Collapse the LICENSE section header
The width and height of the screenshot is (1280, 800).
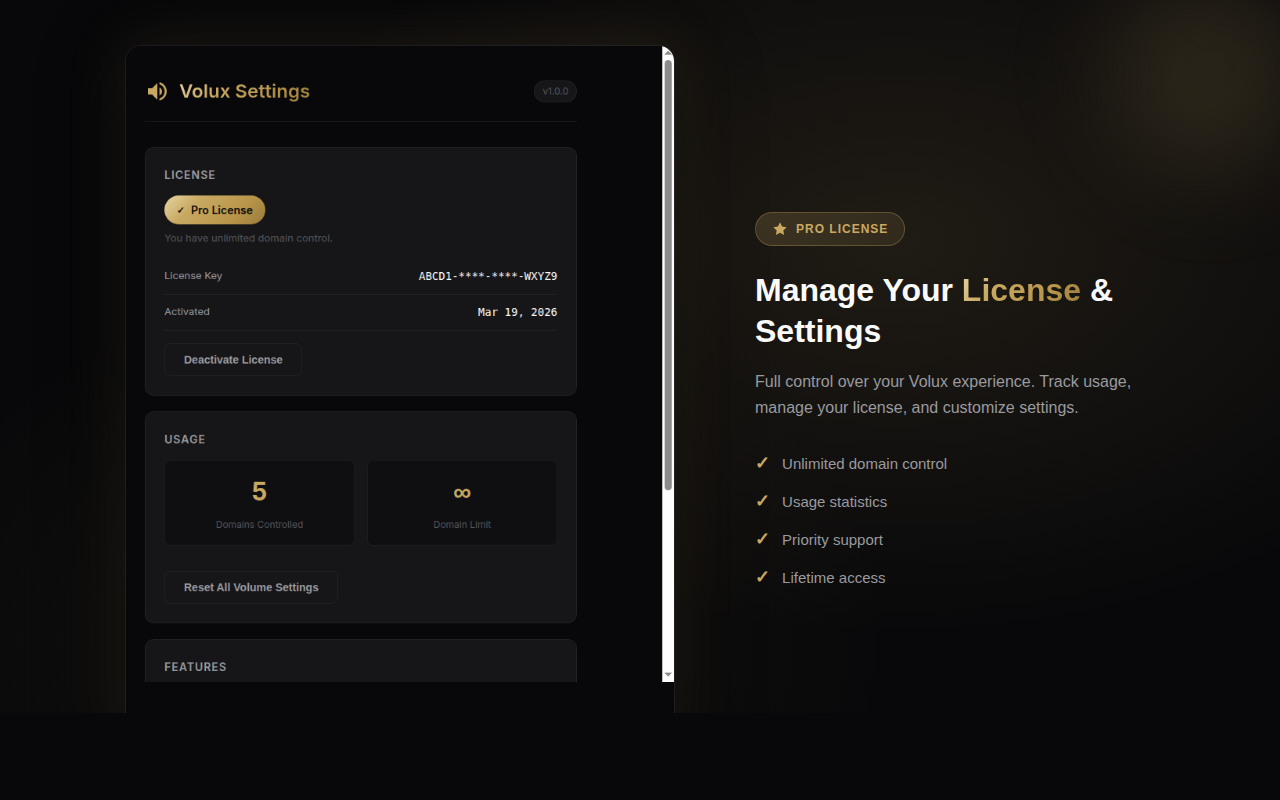pyautogui.click(x=190, y=174)
